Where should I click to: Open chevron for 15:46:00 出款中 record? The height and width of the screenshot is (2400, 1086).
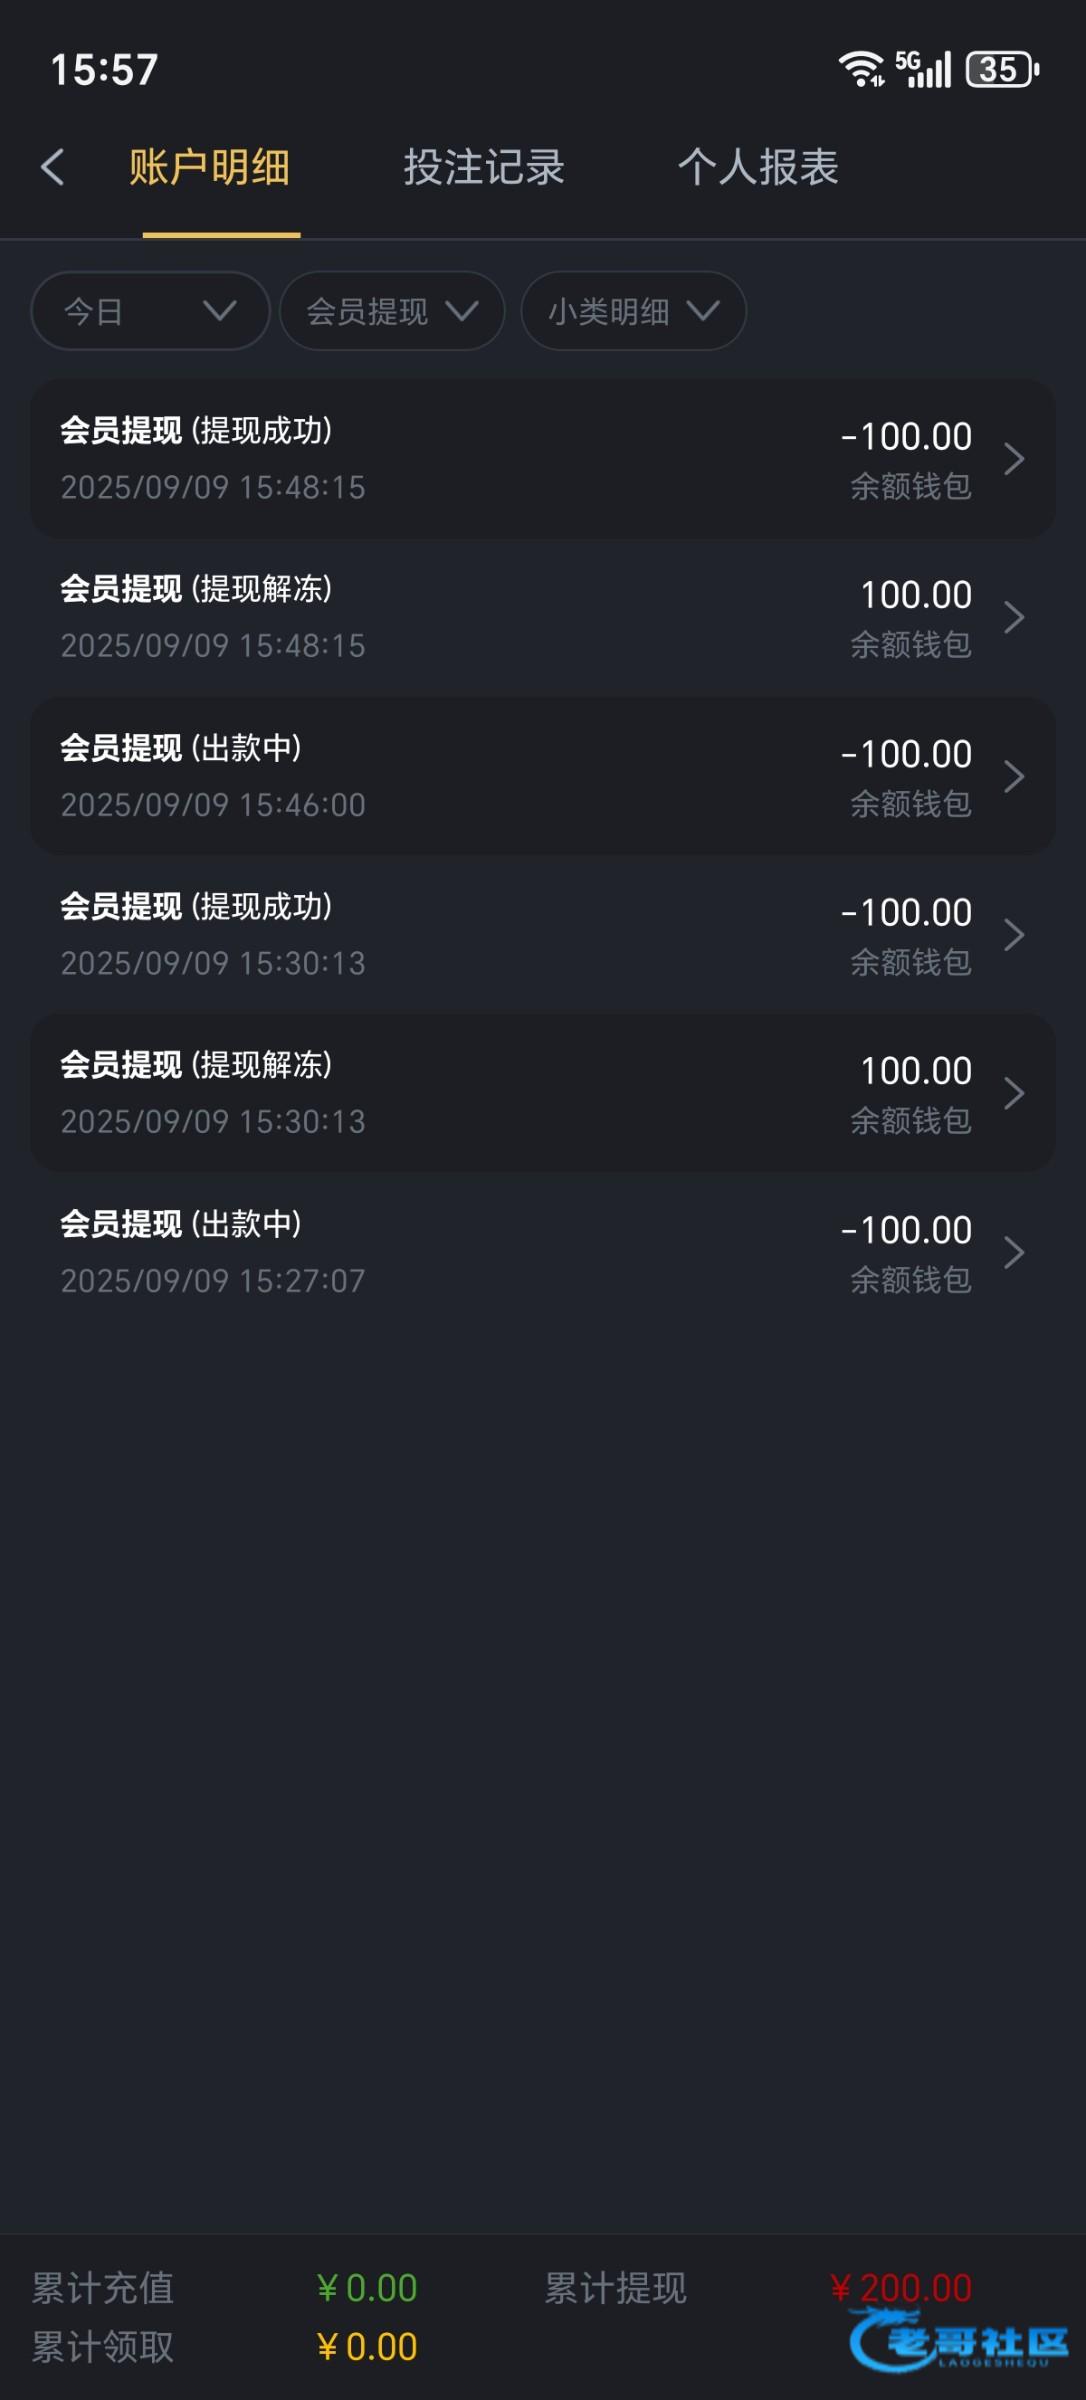(x=1014, y=777)
